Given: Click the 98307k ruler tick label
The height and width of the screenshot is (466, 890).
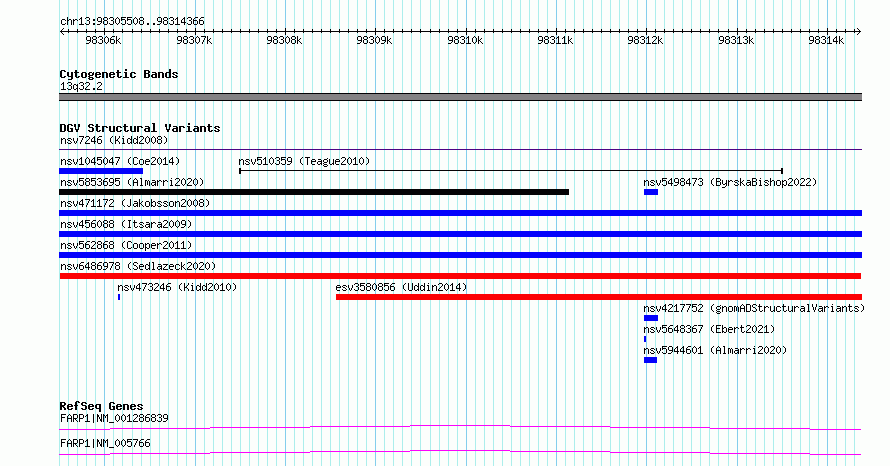Looking at the screenshot, I should 194,40.
